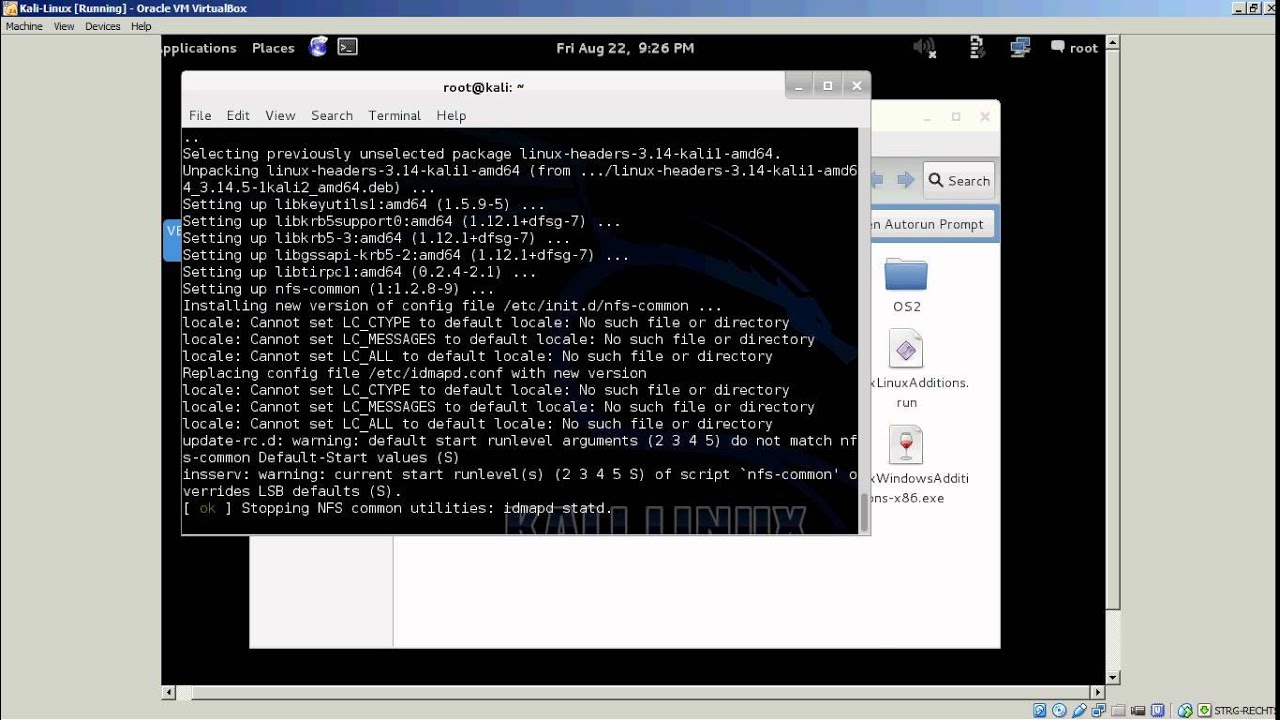Open VirtualBox View menu
This screenshot has height=720, width=1280.
[64, 26]
